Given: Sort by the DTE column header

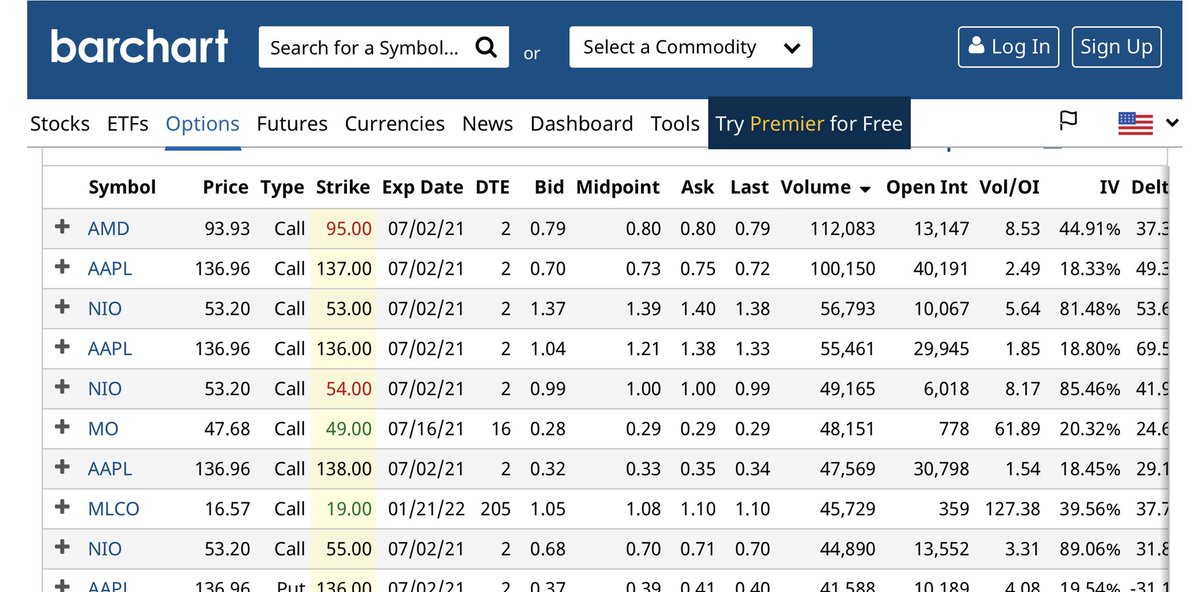Looking at the screenshot, I should [x=492, y=187].
